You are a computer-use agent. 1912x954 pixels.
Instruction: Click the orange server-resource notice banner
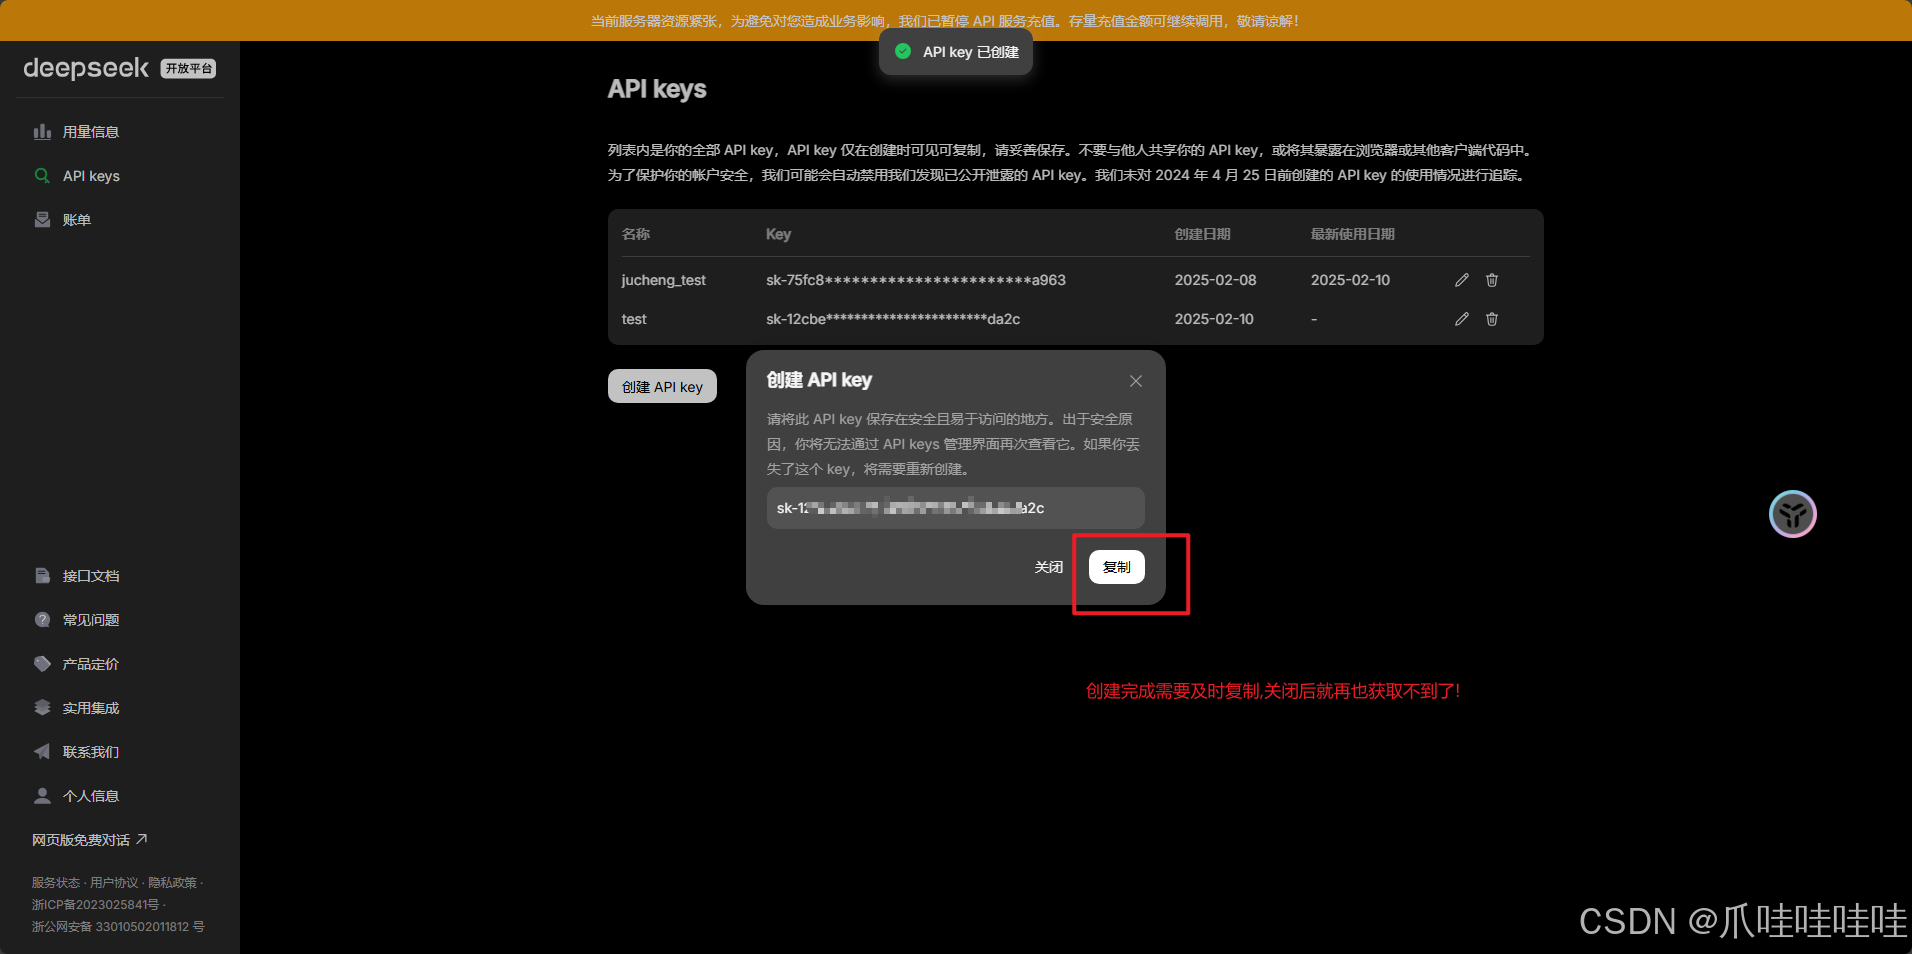click(956, 20)
